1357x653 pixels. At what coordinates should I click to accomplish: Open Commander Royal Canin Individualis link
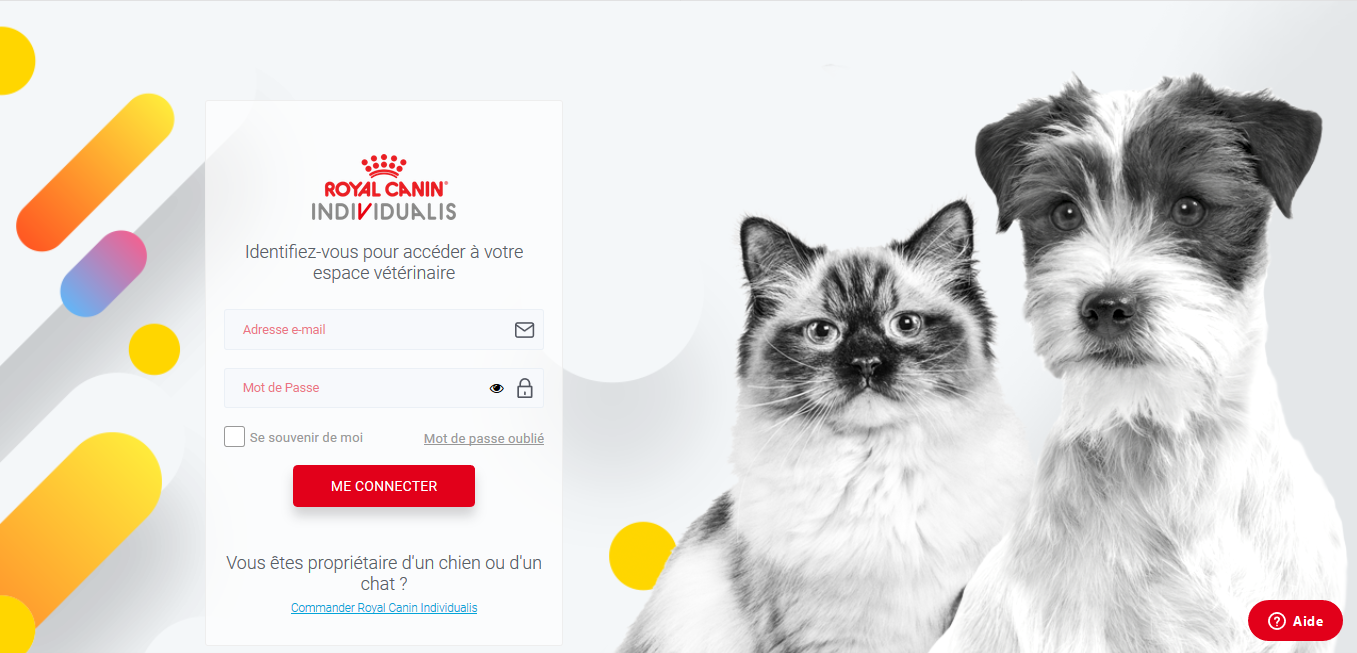click(384, 608)
